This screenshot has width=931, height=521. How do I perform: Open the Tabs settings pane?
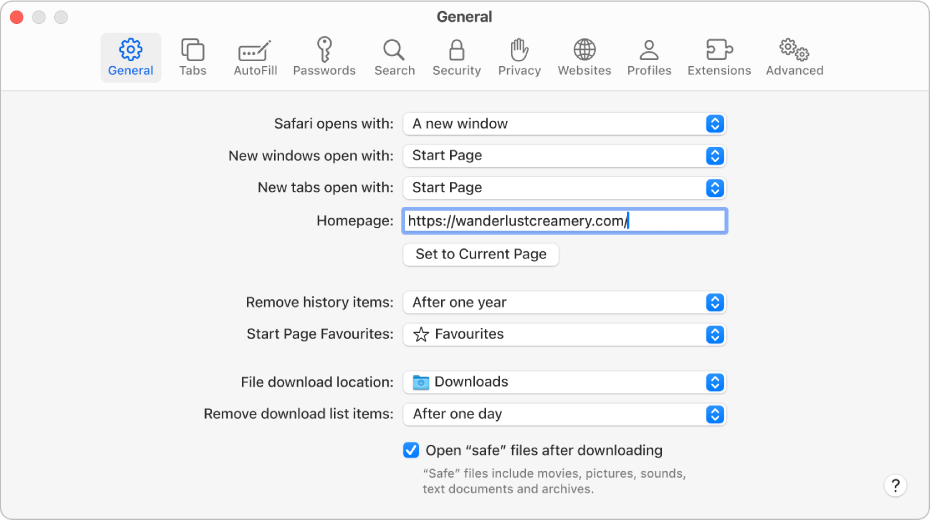coord(193,57)
